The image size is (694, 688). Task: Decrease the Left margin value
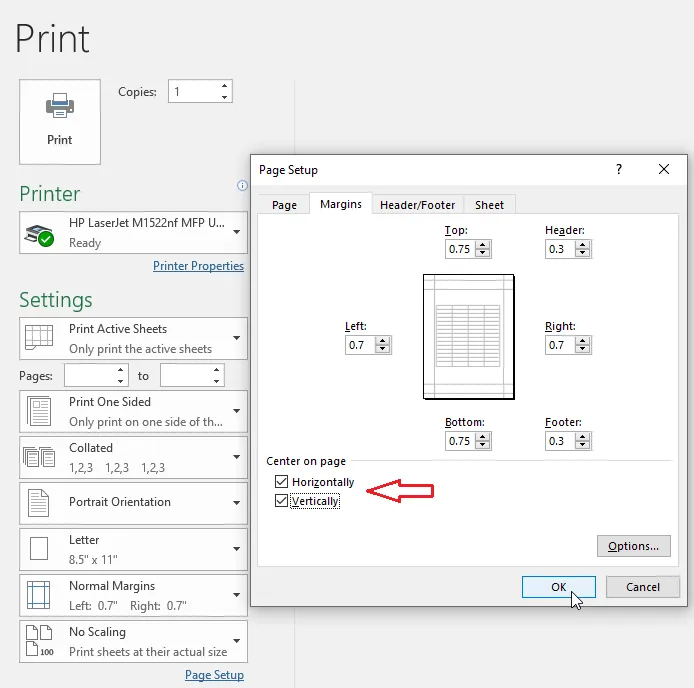(x=382, y=349)
